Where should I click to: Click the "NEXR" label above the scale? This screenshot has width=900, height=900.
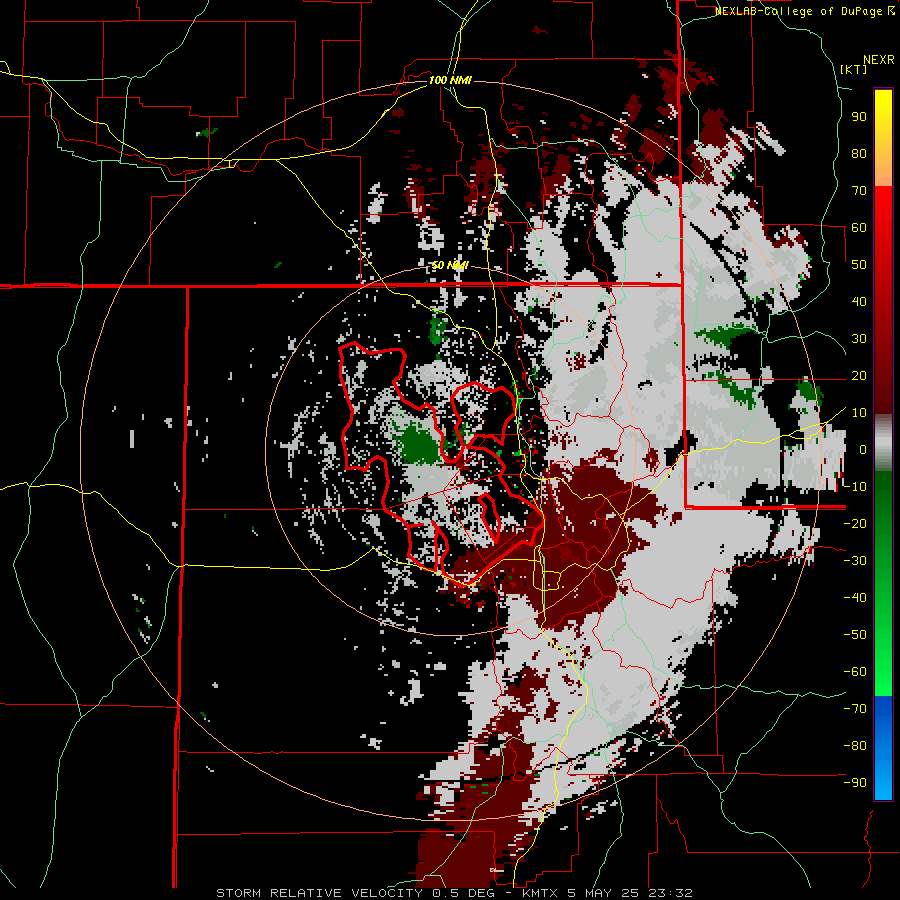coord(879,60)
